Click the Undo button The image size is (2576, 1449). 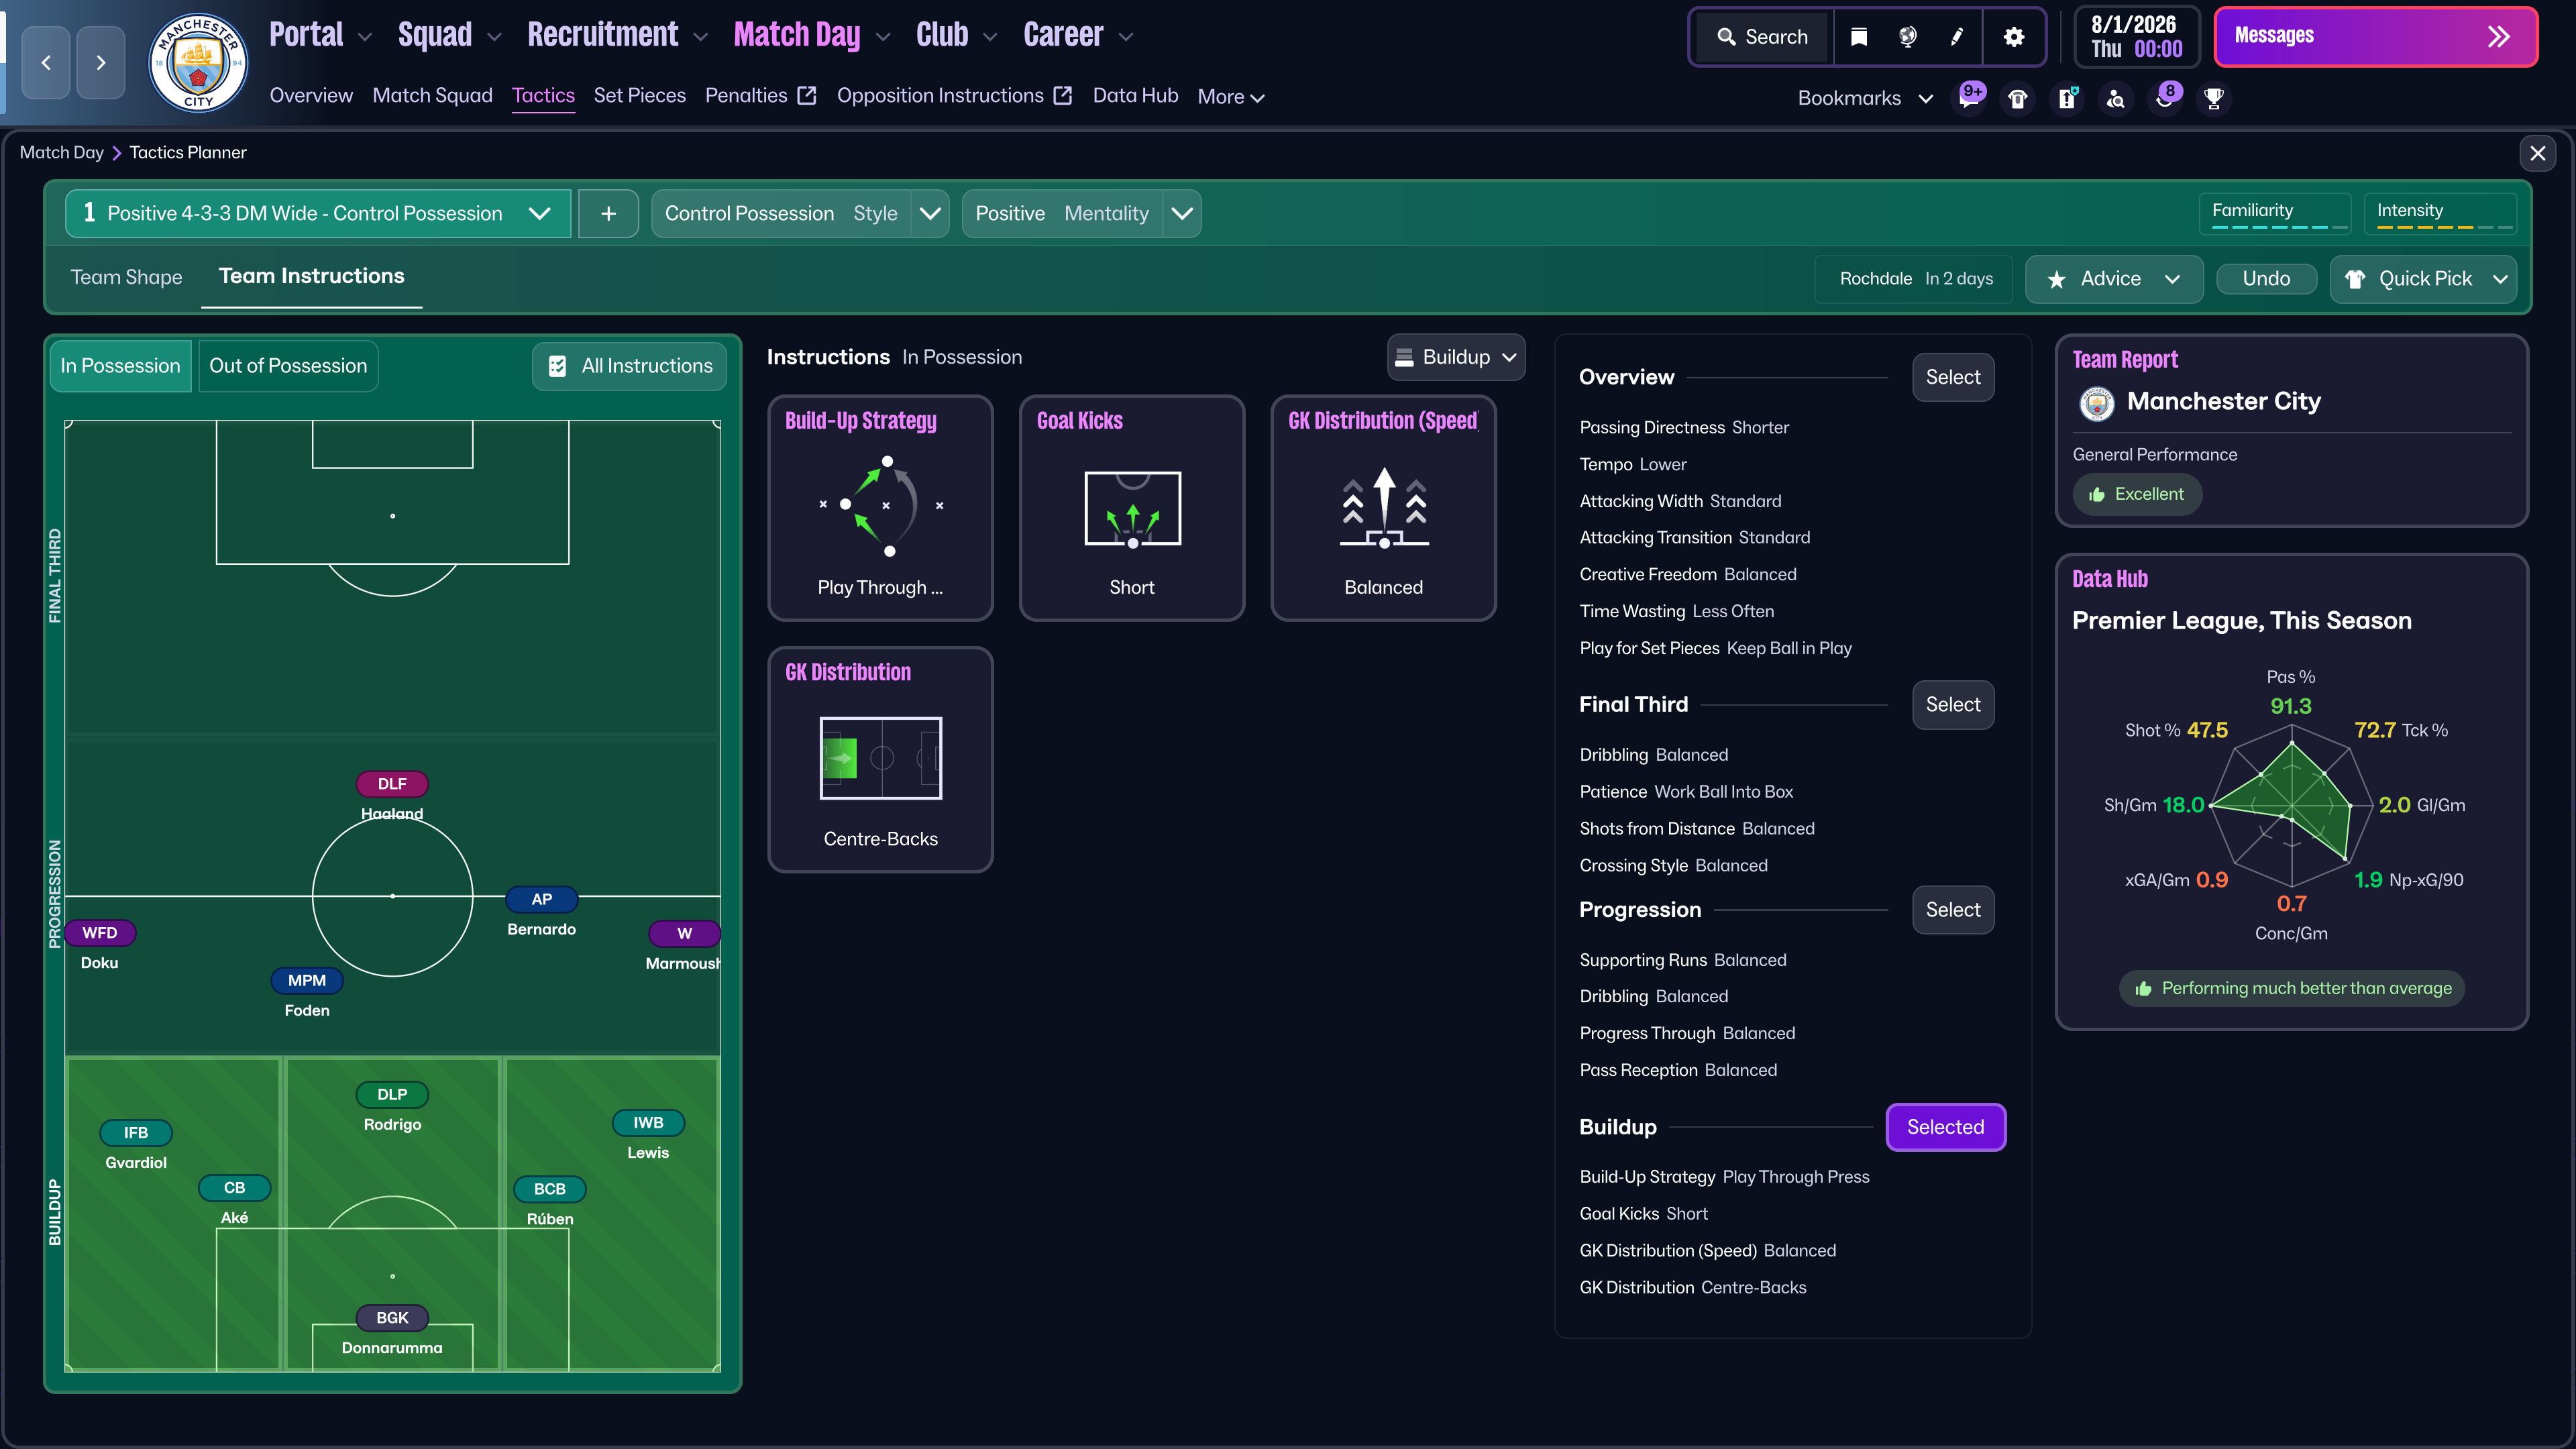click(x=2265, y=279)
